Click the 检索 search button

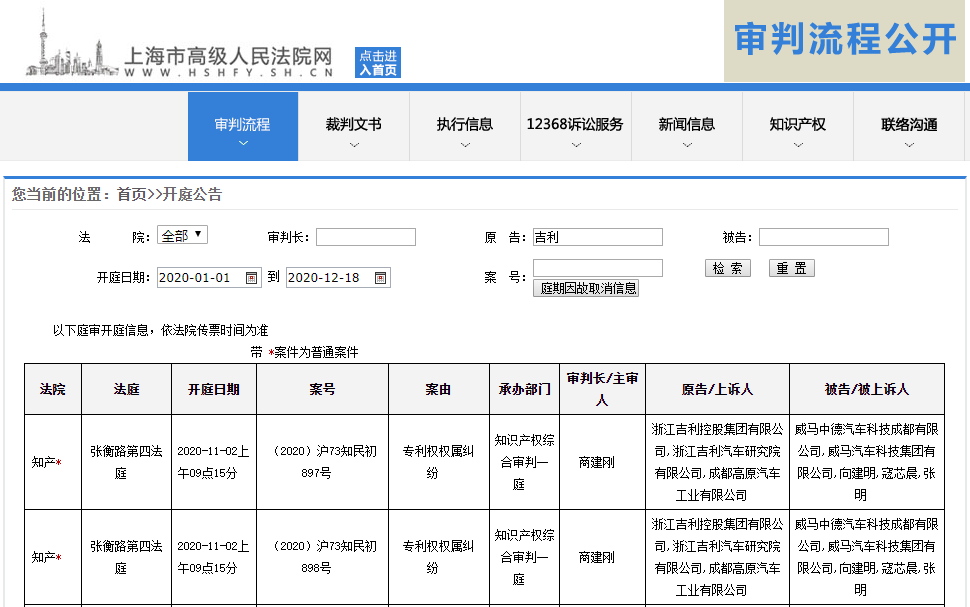coord(727,269)
